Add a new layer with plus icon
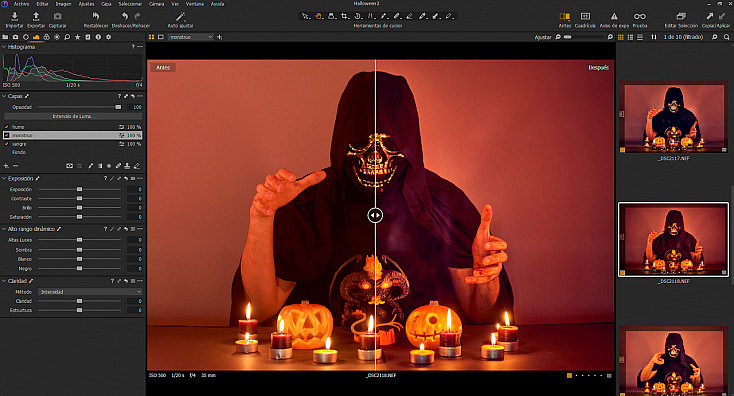This screenshot has height=396, width=734. click(x=6, y=166)
